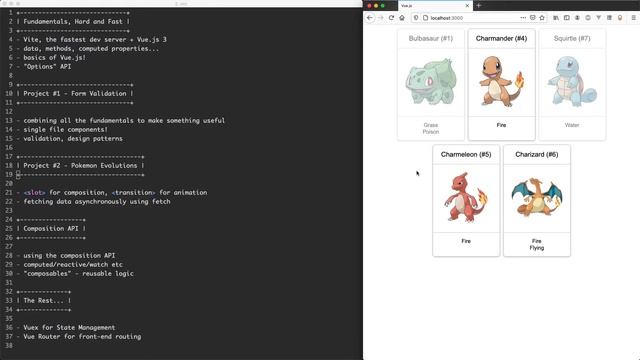Open the browser home page
Screen dimensions: 640x360
402,18
